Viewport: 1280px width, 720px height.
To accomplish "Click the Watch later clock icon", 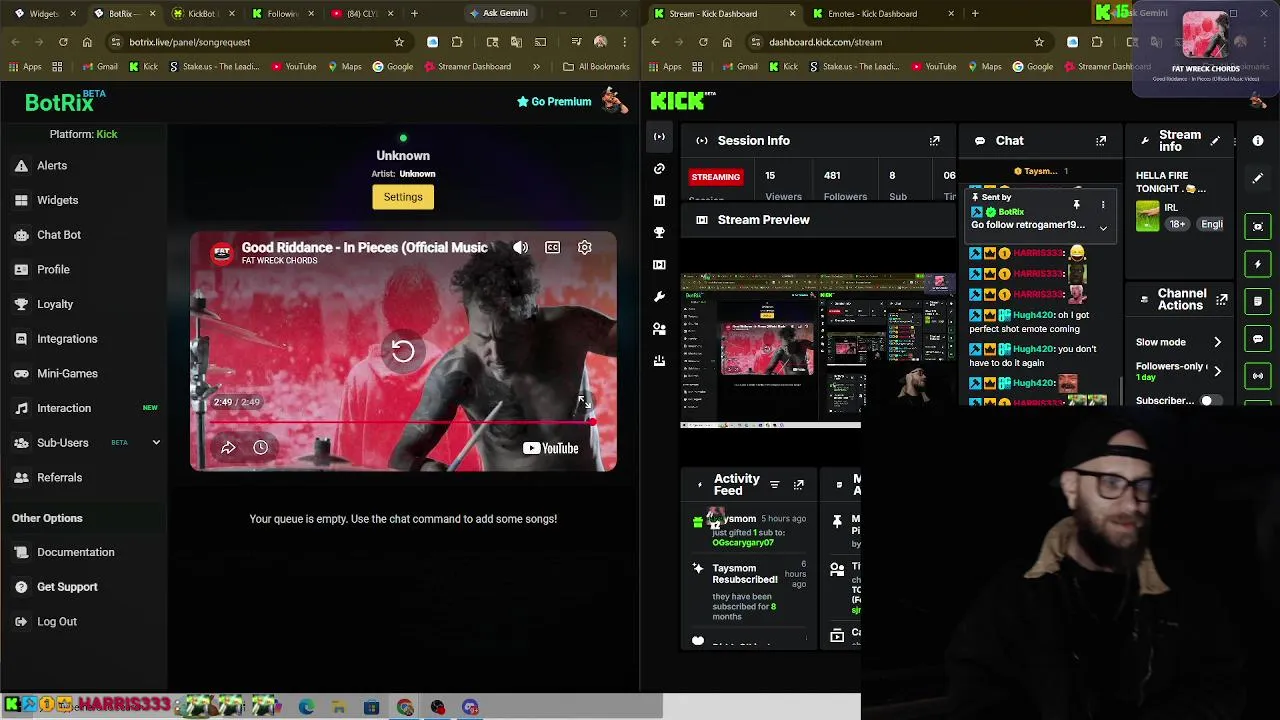I will coord(260,447).
